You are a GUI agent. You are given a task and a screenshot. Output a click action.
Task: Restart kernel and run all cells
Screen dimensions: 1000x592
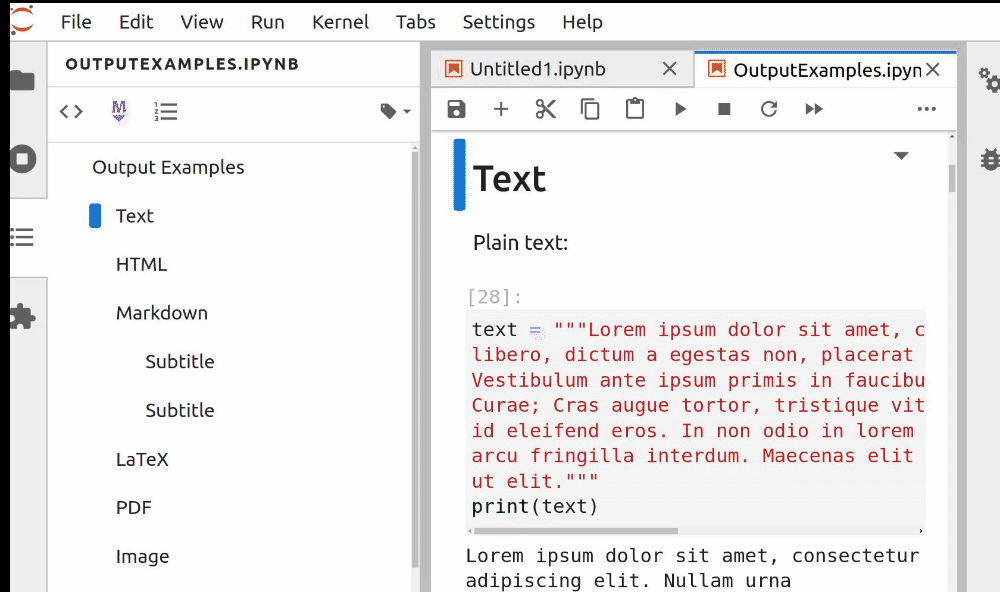(x=814, y=109)
